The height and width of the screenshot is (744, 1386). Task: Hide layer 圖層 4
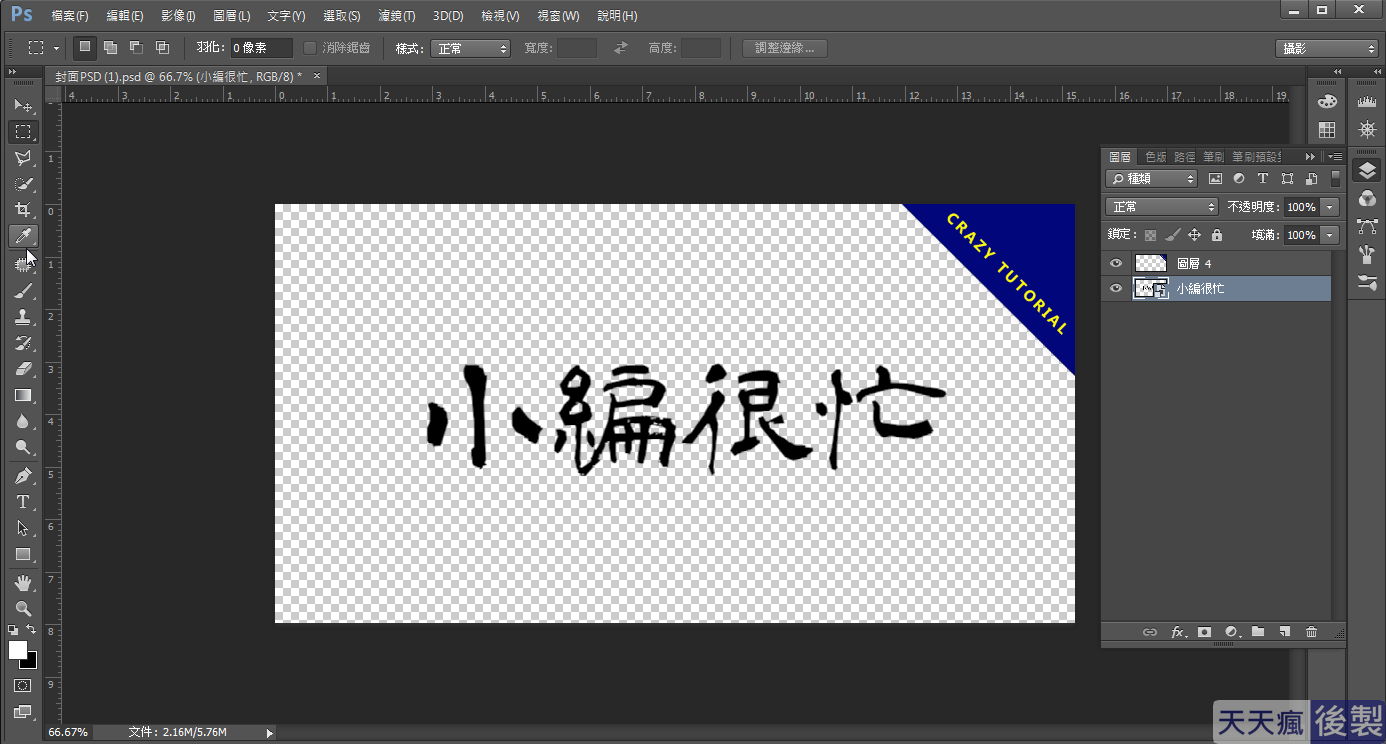pyautogui.click(x=1116, y=263)
